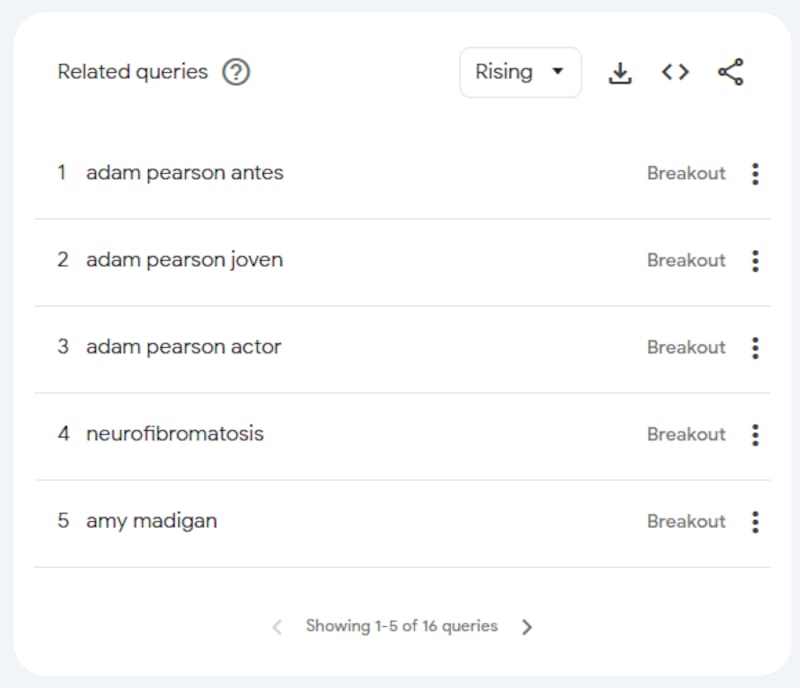Click the neurofibromatosis query

(175, 434)
